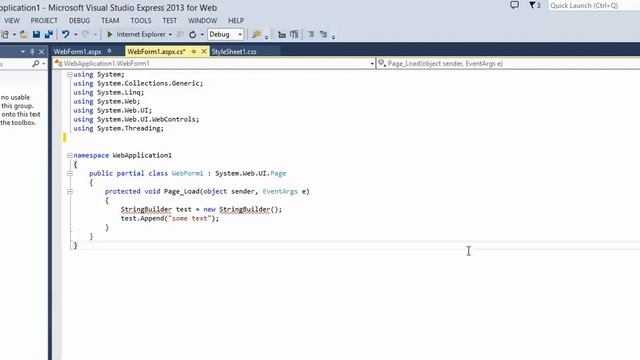Click the Save All icon
The width and height of the screenshot is (640, 360).
[49, 35]
